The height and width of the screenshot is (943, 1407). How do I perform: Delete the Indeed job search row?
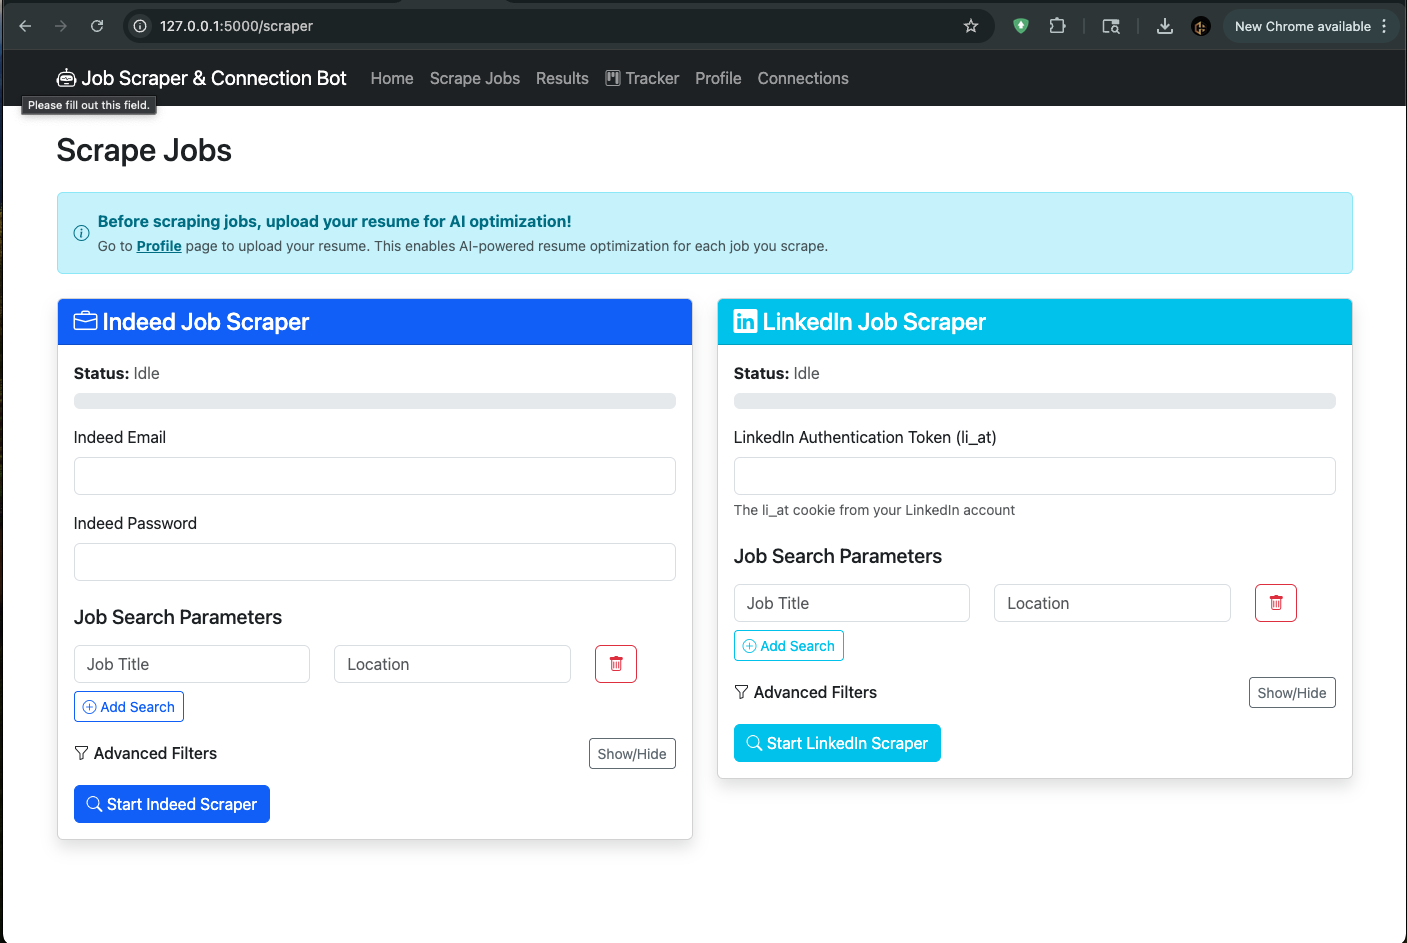[616, 664]
